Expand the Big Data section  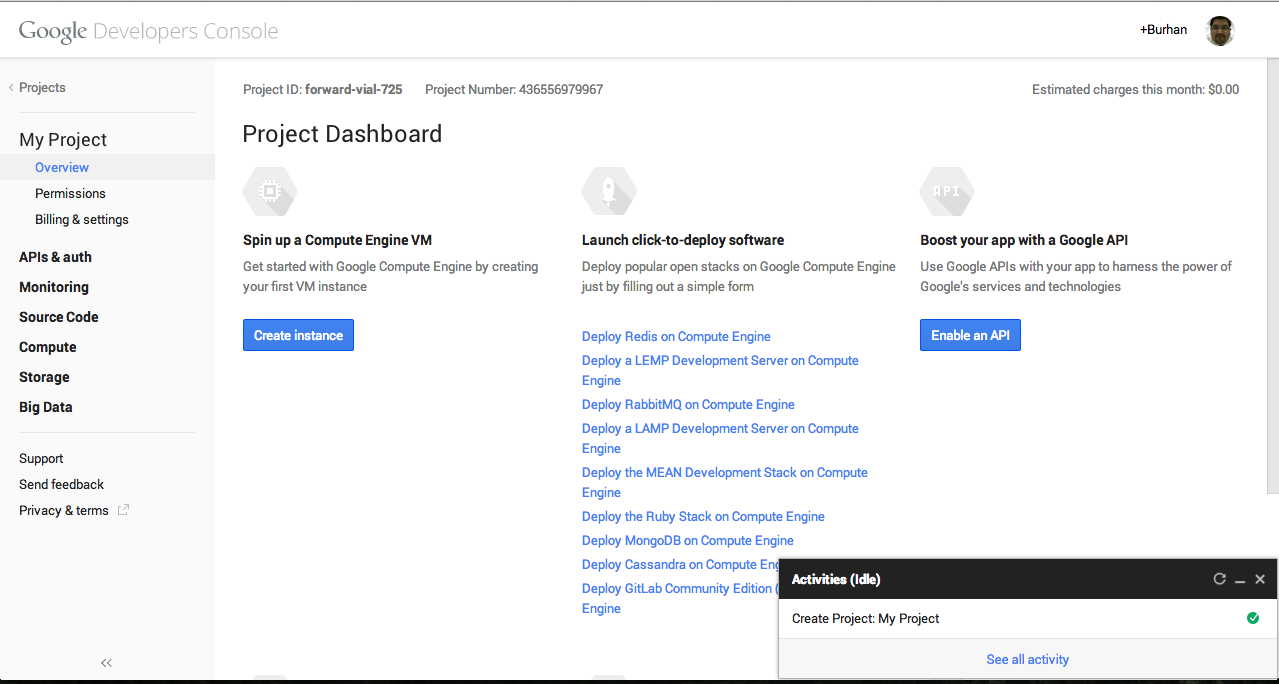46,407
